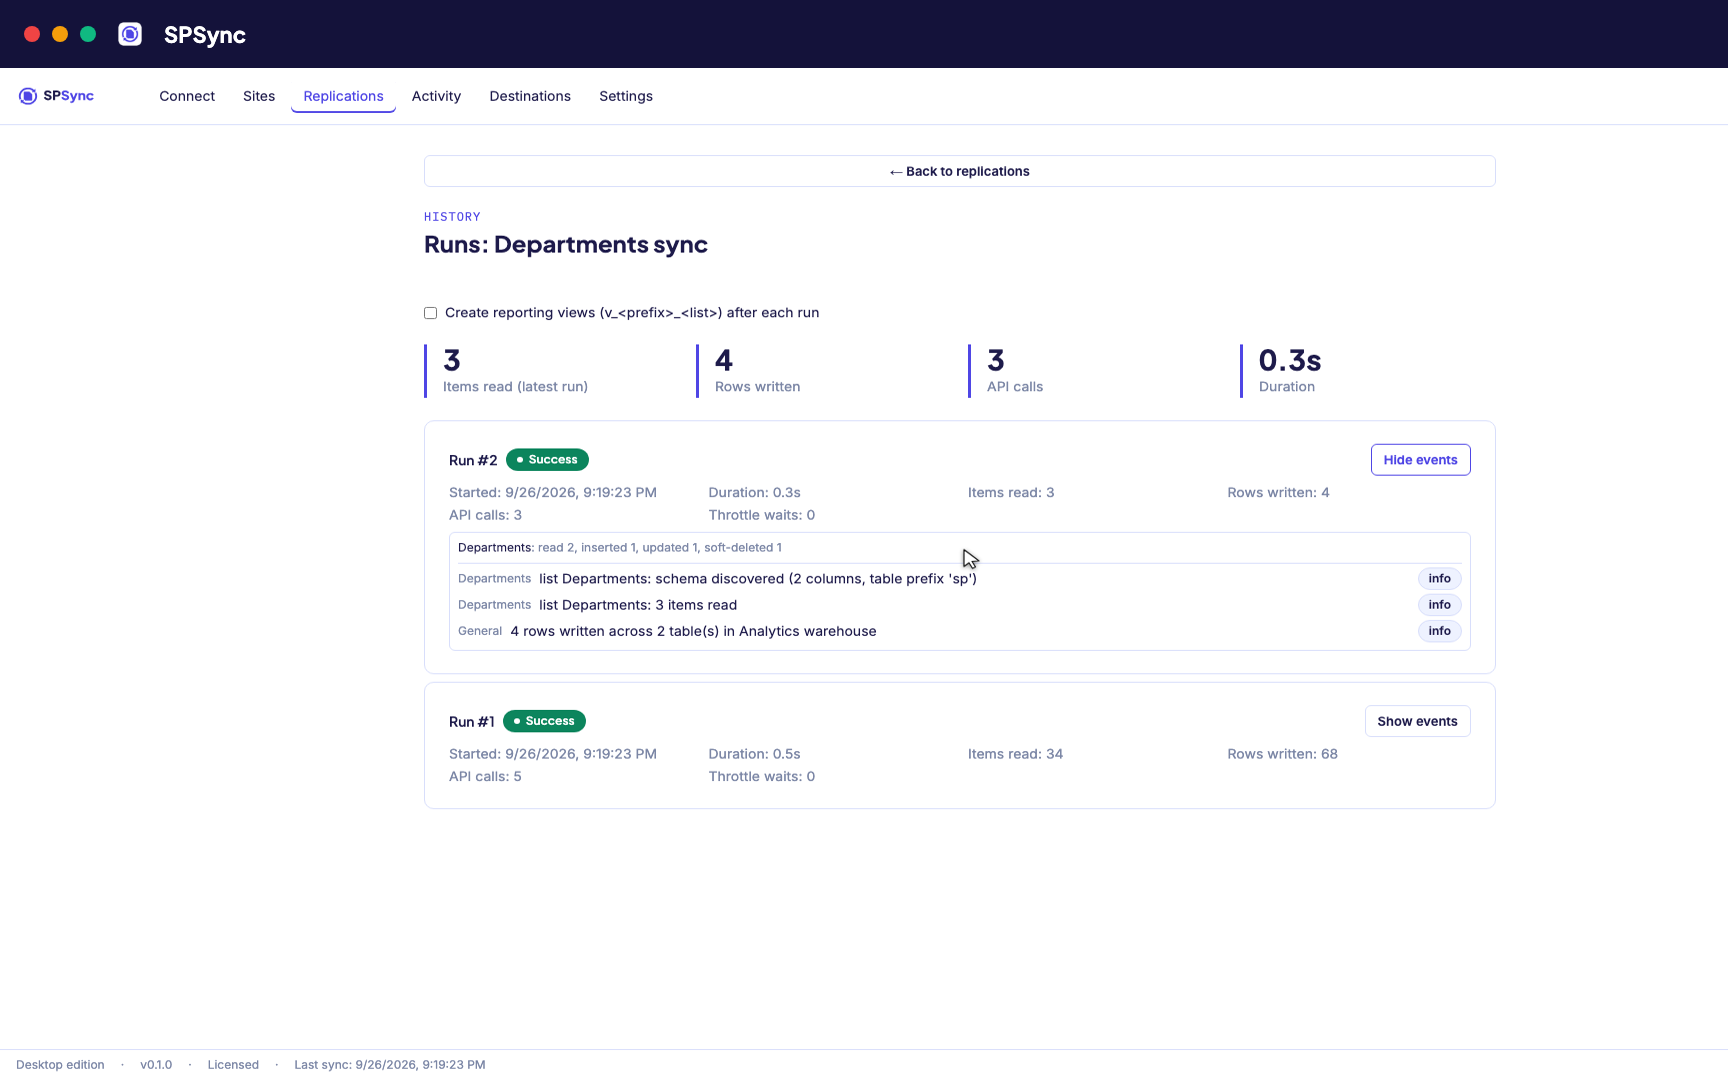Click 'schema discovered' event message
The width and height of the screenshot is (1728, 1080).
(x=758, y=579)
